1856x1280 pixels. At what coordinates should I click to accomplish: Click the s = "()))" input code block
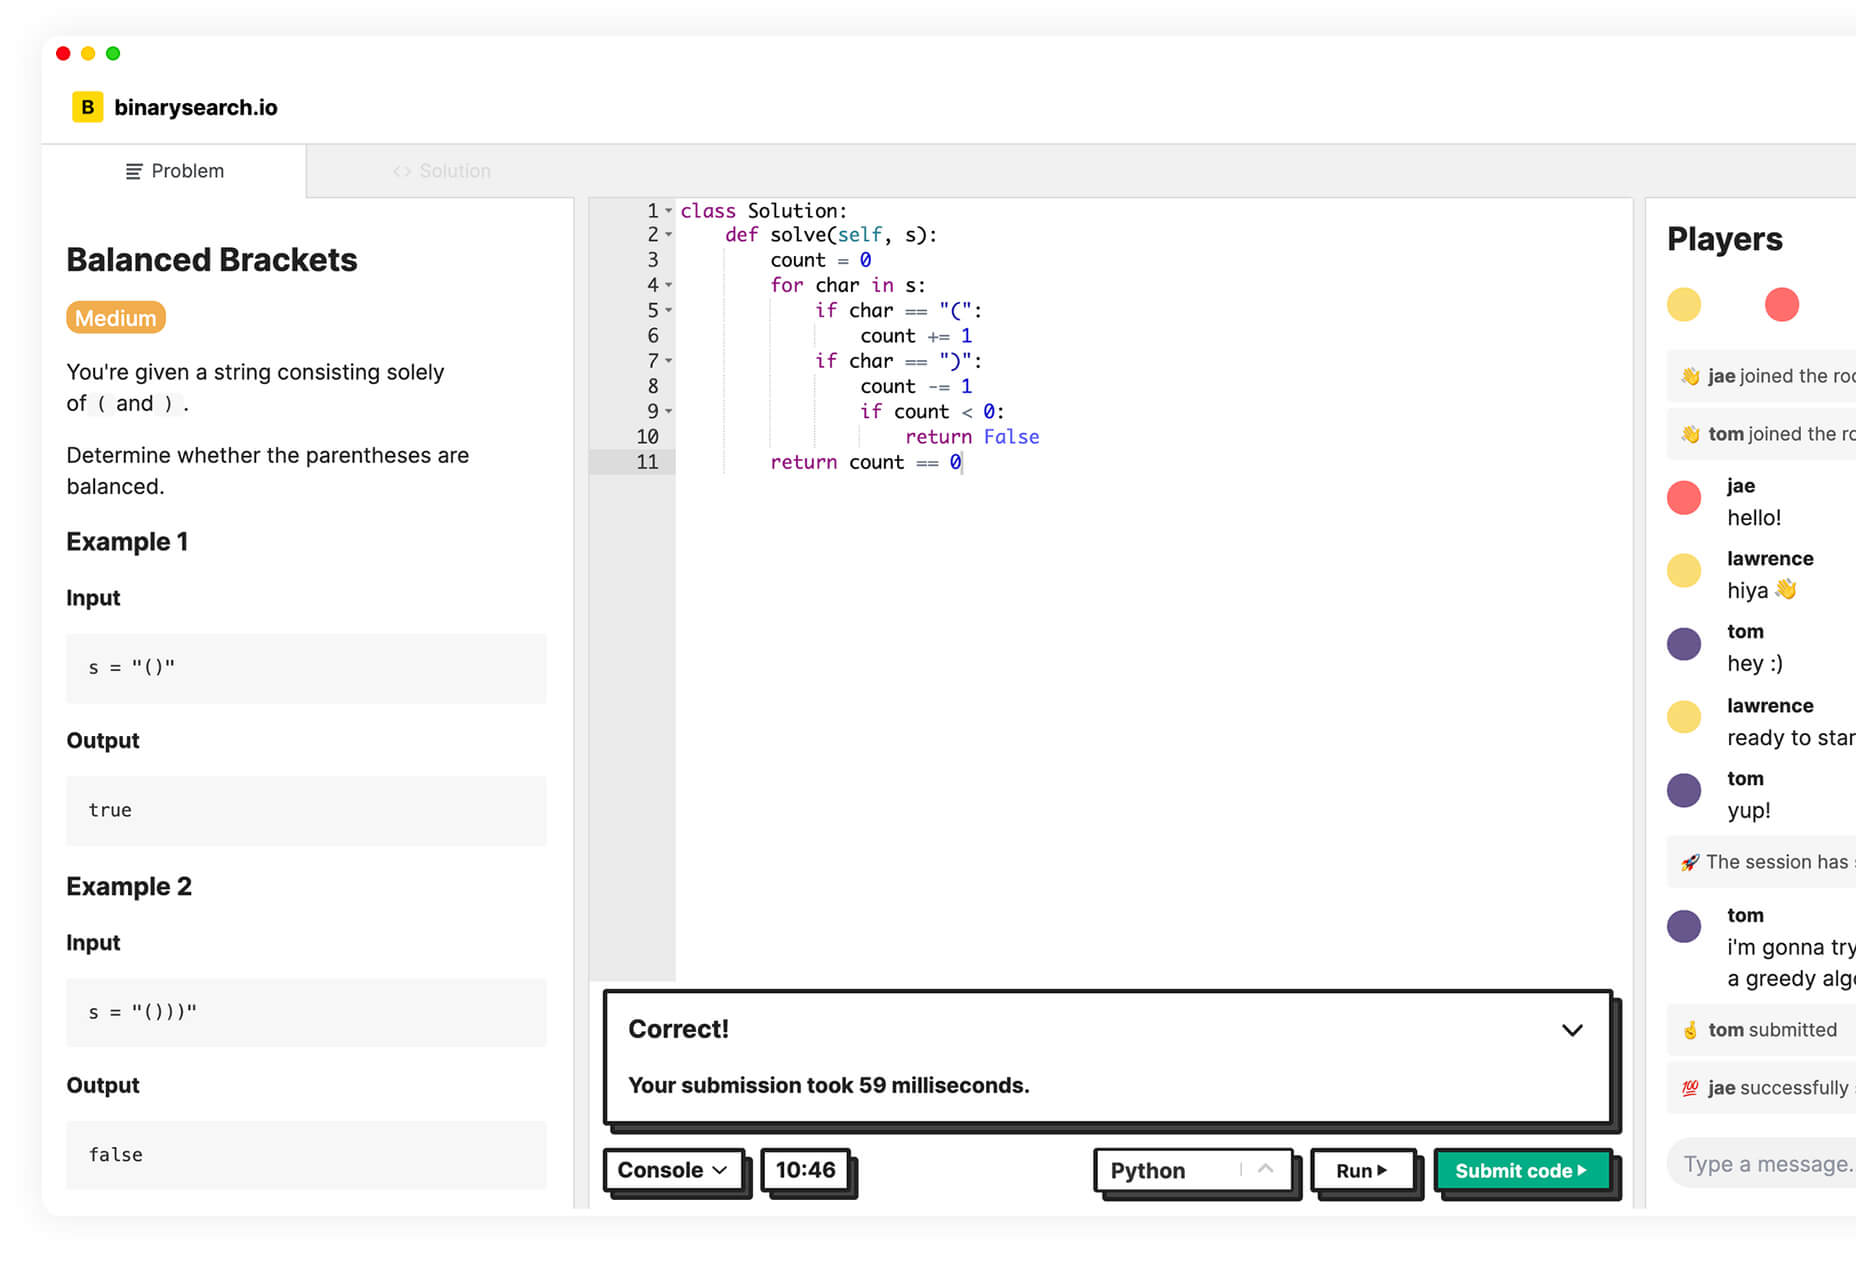306,1013
